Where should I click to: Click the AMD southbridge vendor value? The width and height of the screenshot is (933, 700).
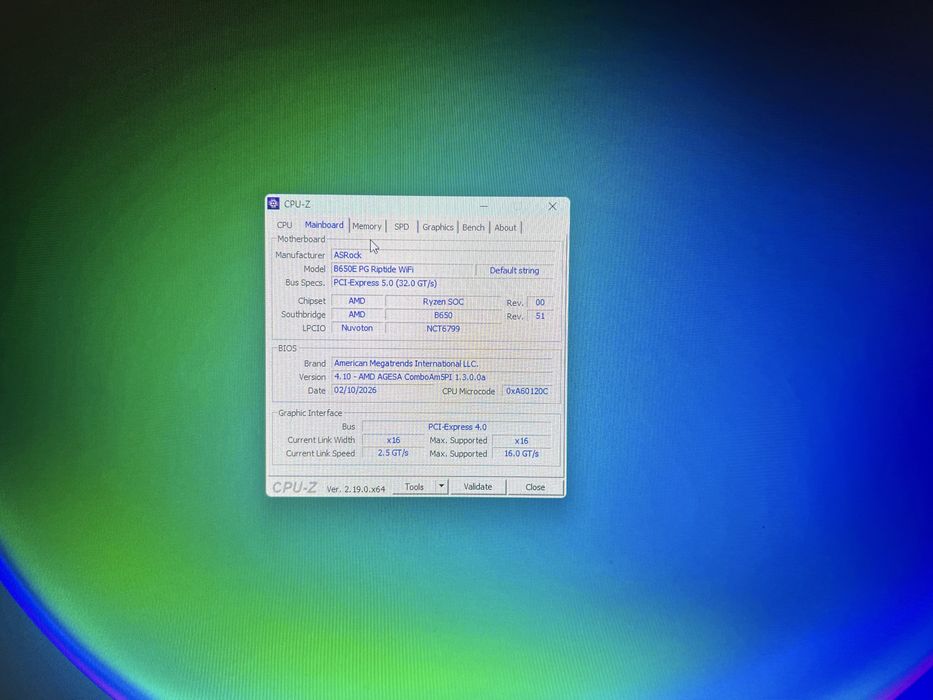point(357,314)
